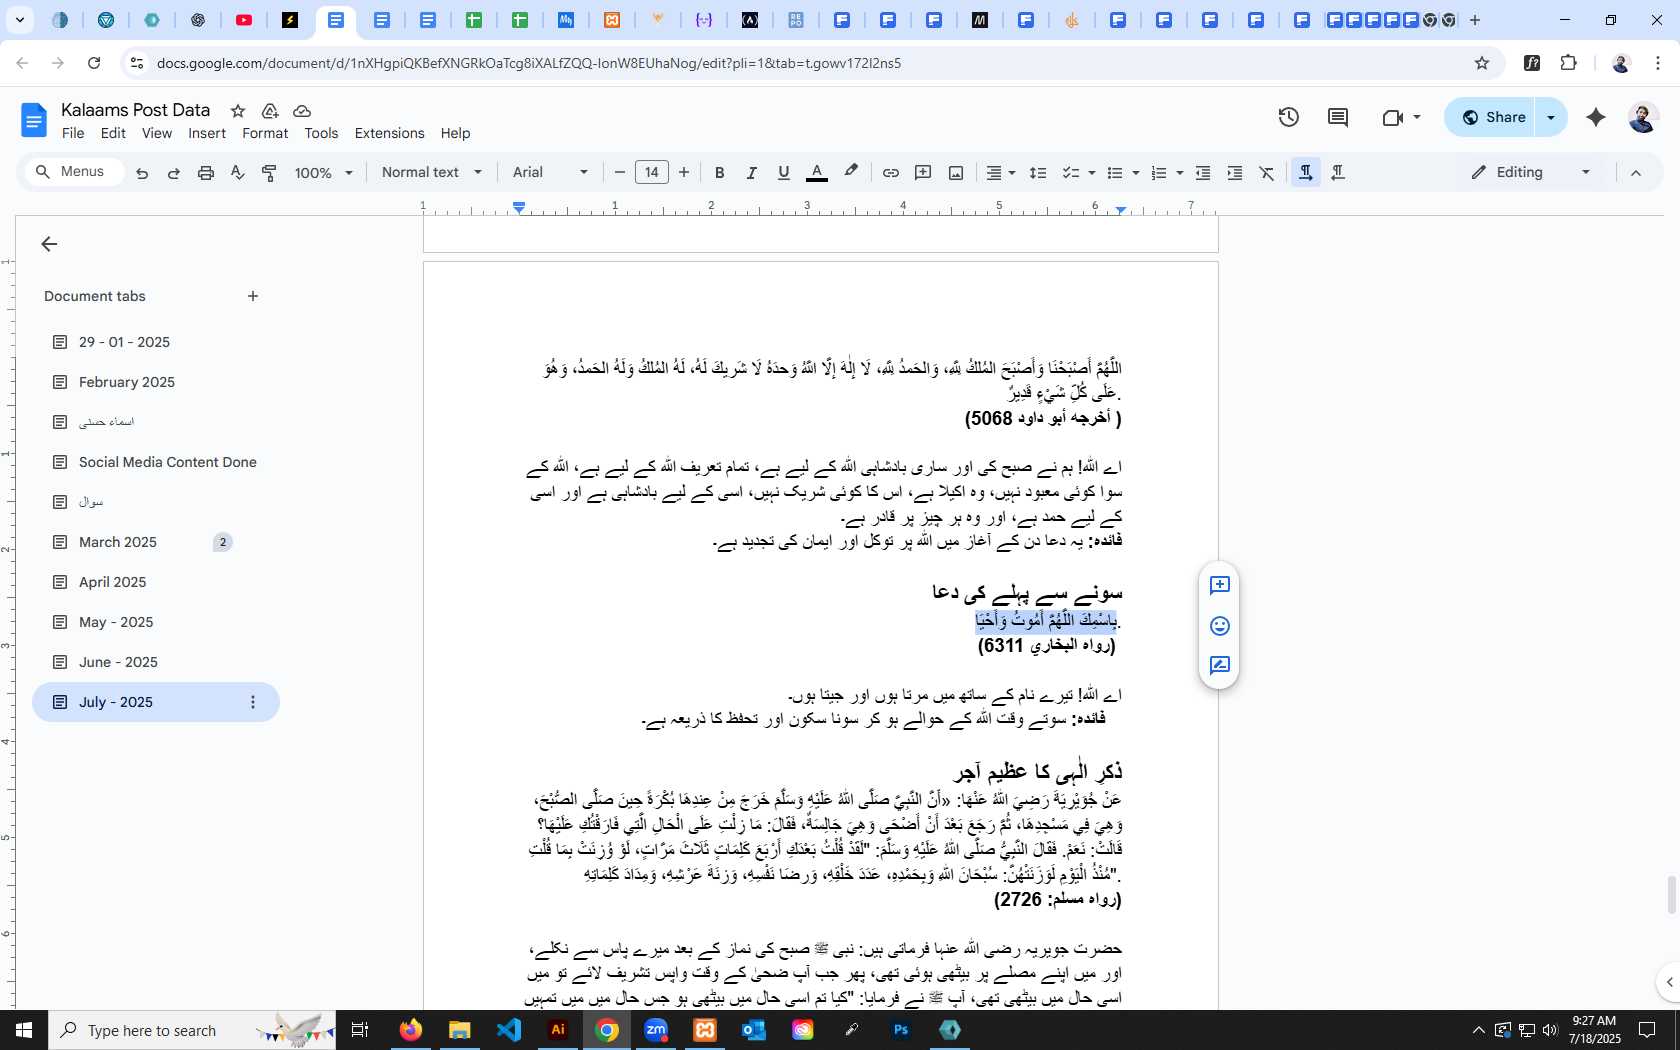Open the June - 2025 tab
The image size is (1680, 1050).
tap(155, 662)
